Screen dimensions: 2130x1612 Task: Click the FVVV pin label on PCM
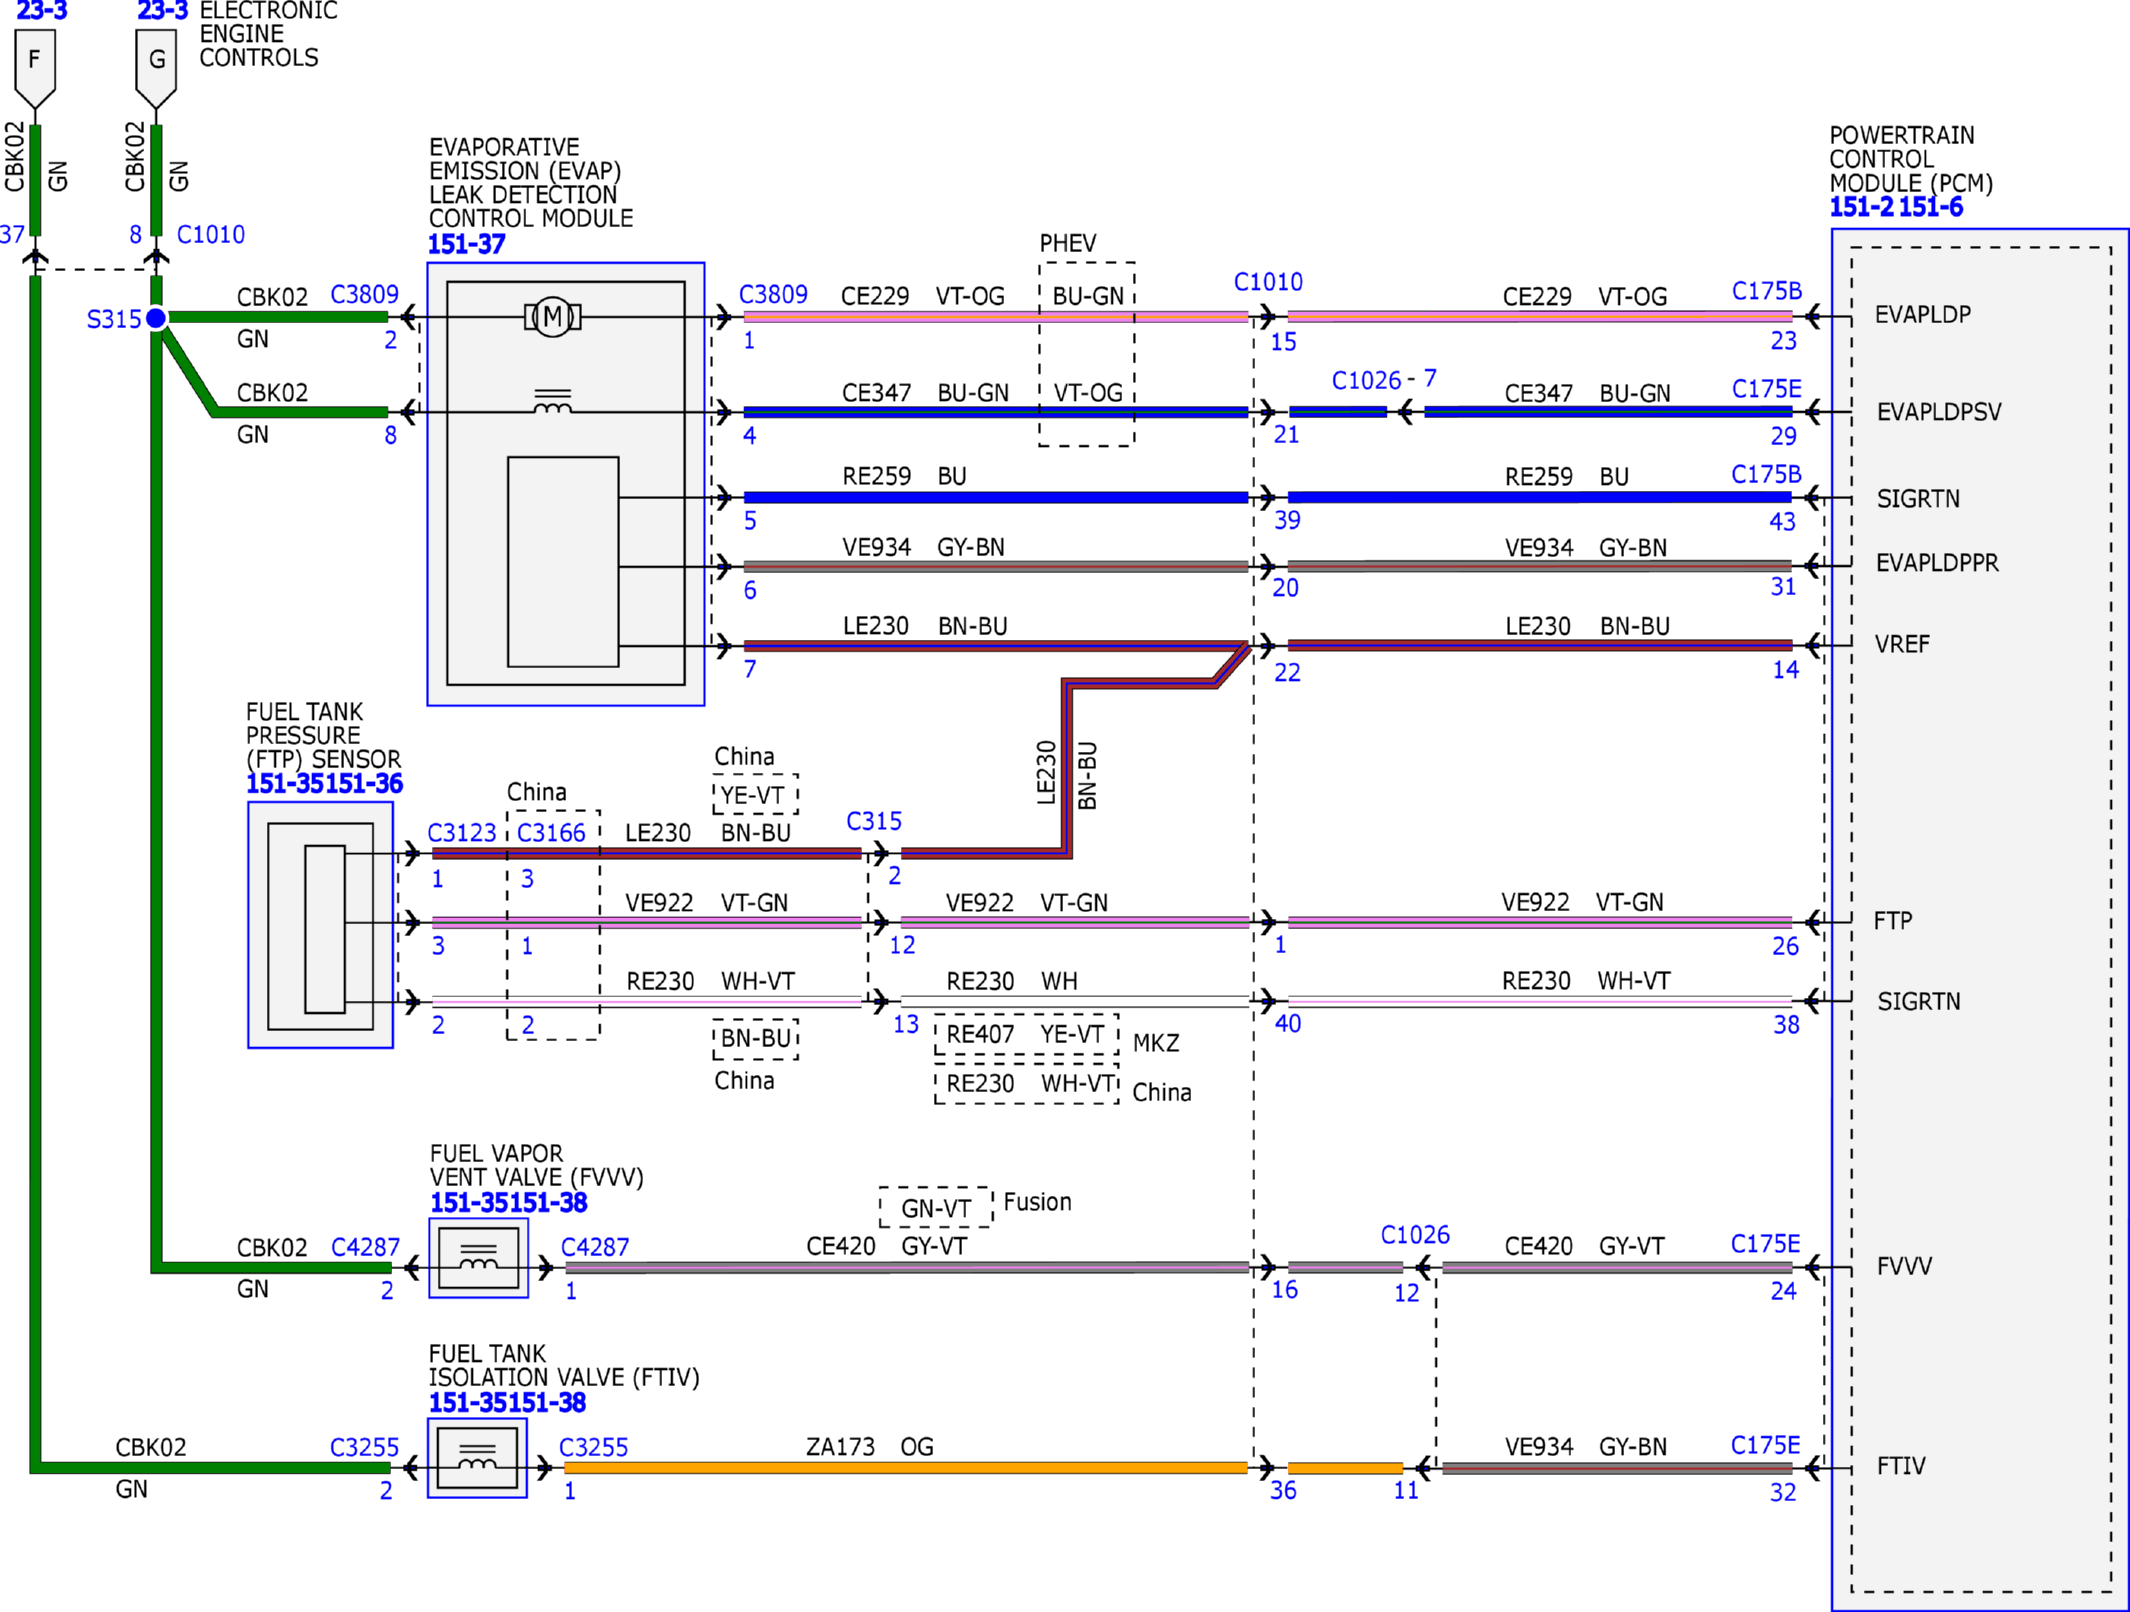coord(1904,1267)
